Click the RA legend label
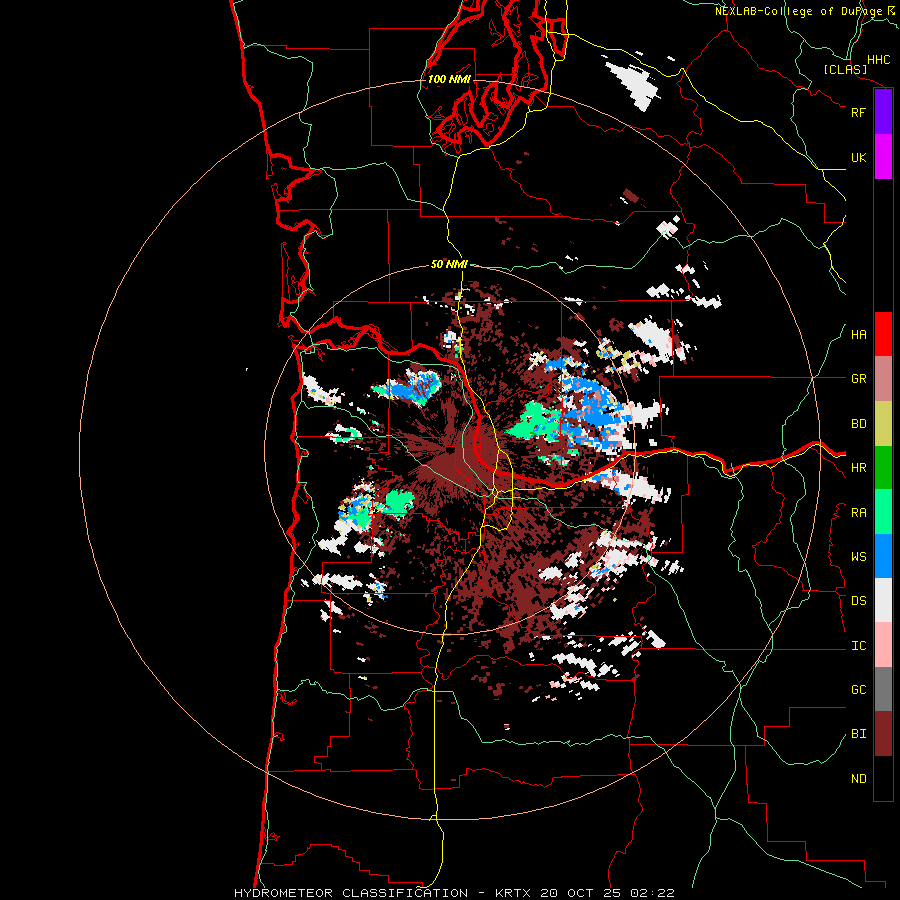 pyautogui.click(x=858, y=513)
